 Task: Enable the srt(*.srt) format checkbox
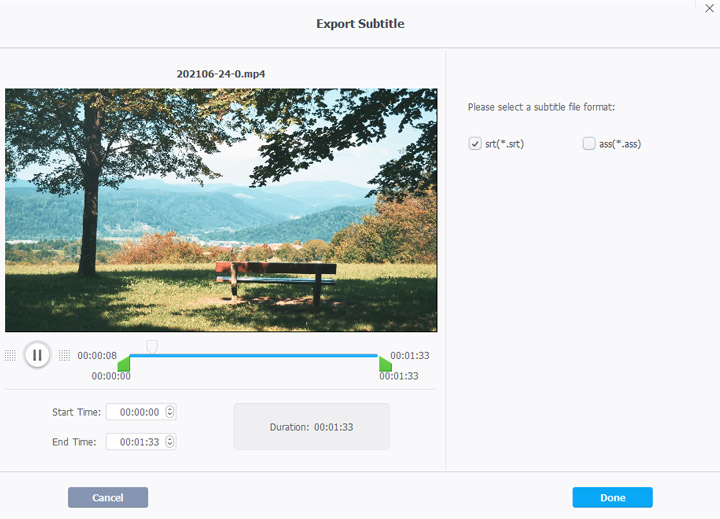(475, 144)
